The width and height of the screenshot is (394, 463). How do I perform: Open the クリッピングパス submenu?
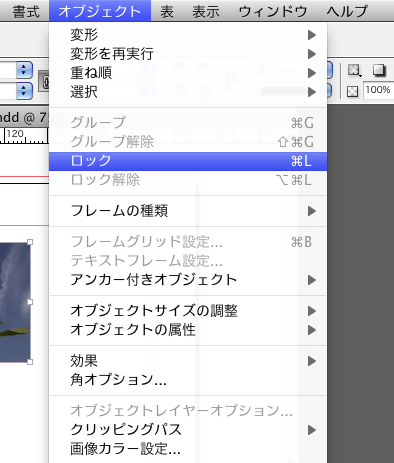tap(188, 430)
